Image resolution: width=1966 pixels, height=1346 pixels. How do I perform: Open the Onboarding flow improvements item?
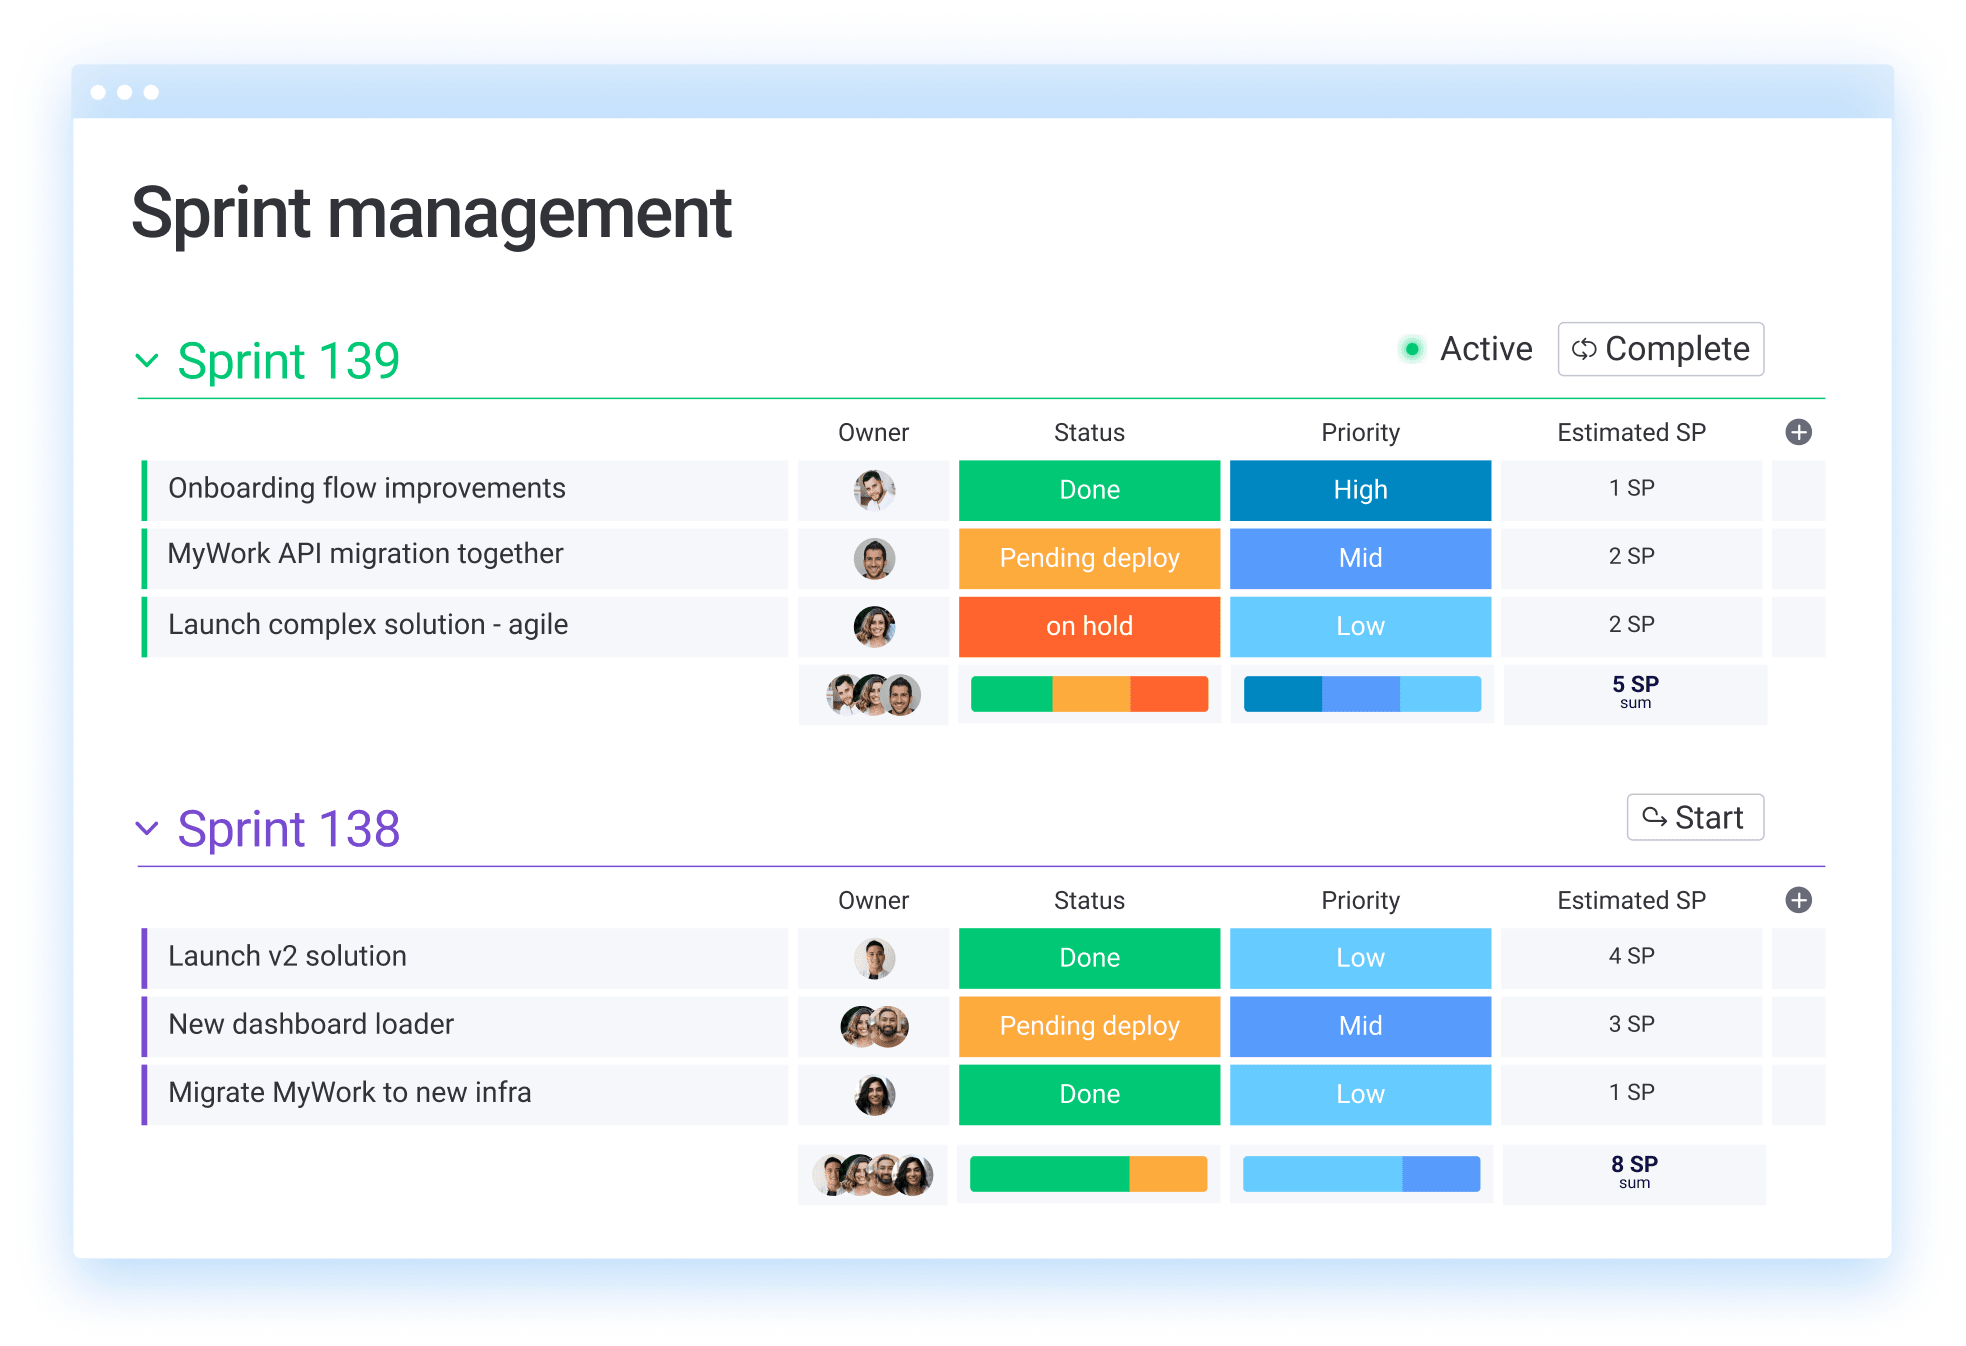point(465,490)
